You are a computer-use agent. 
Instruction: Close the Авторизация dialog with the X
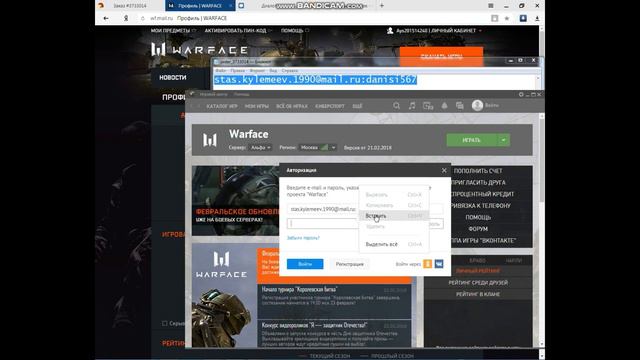pyautogui.click(x=444, y=170)
